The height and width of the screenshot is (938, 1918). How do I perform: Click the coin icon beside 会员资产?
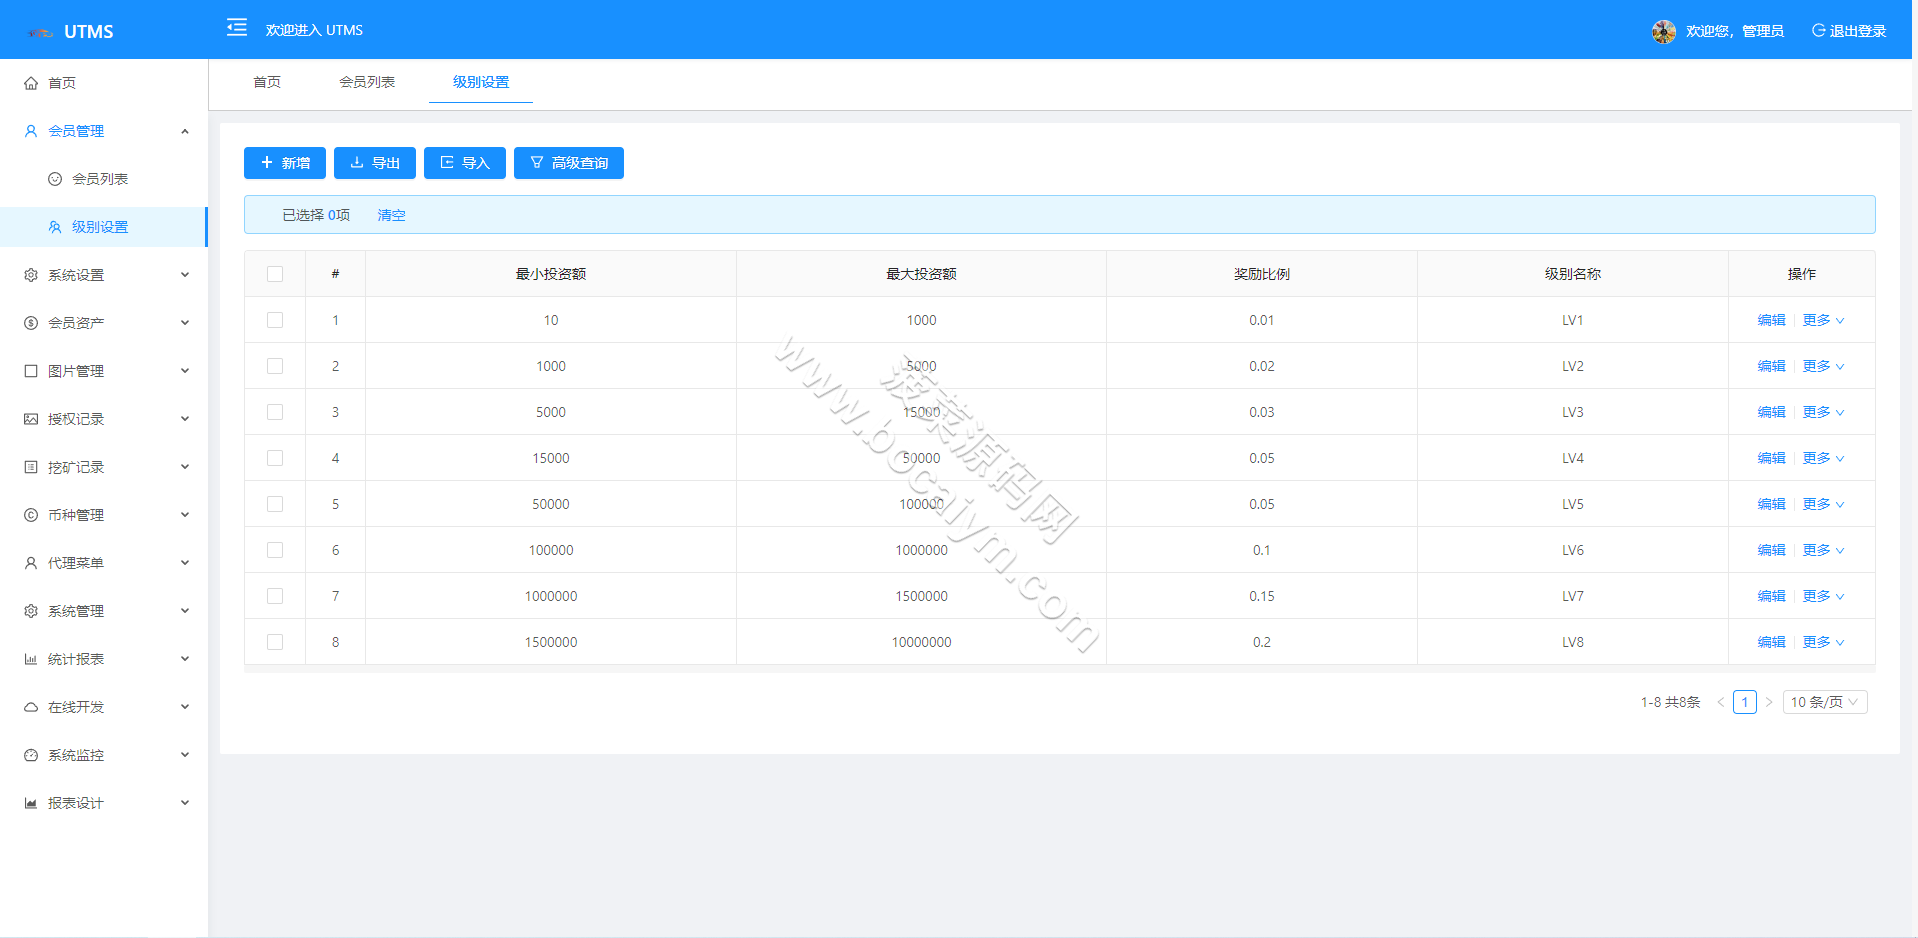pyautogui.click(x=31, y=323)
